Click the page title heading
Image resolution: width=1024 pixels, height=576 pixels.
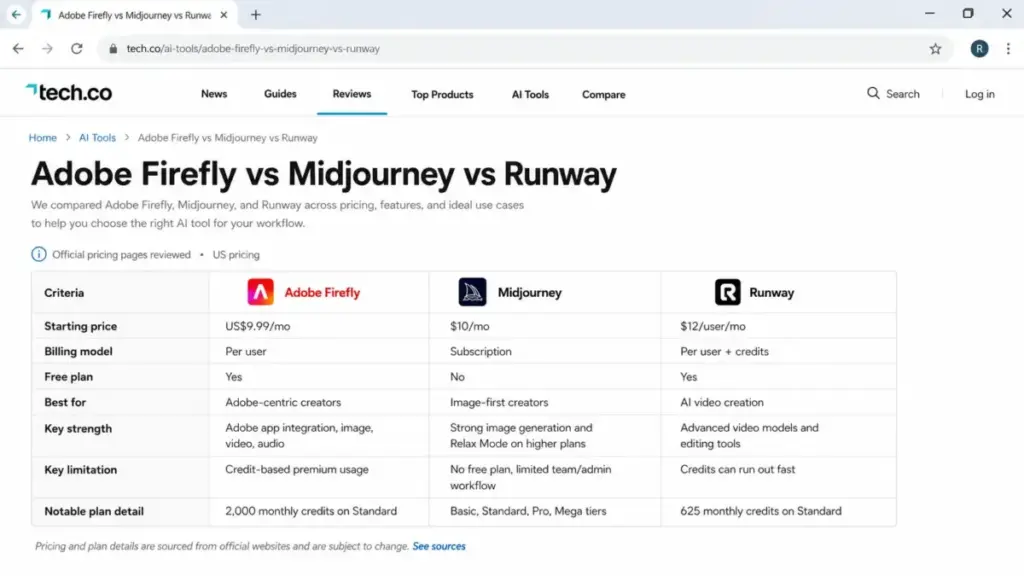pos(324,174)
